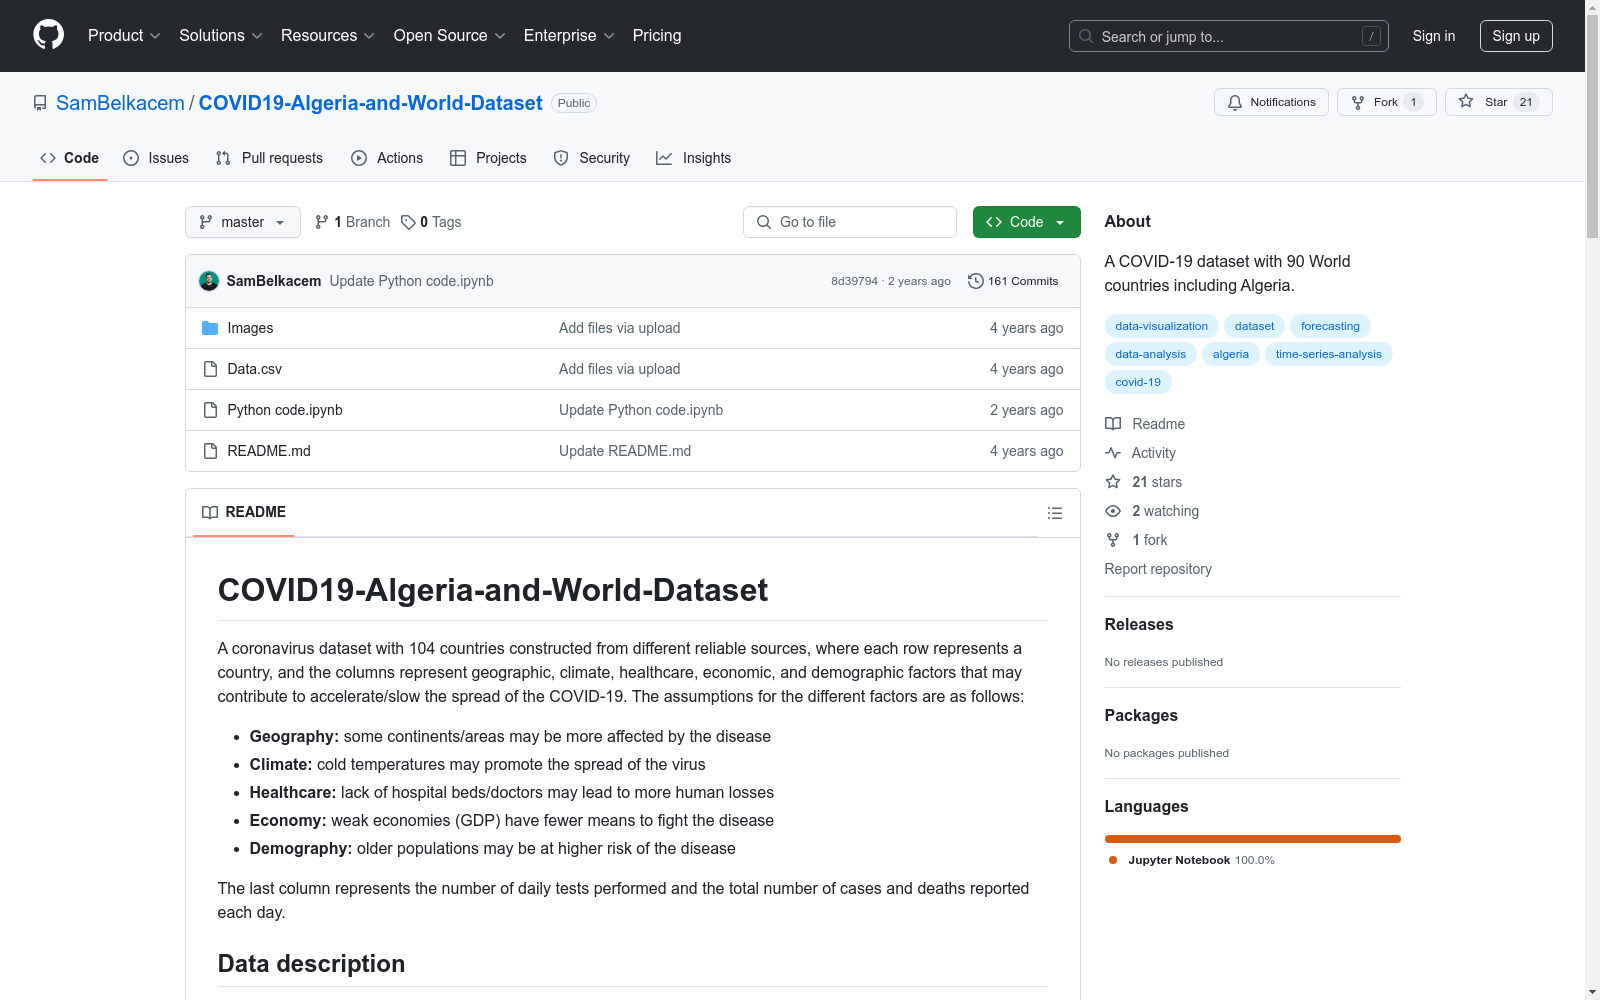Click the book icon on README tab
This screenshot has height=1000, width=1600.
pos(210,512)
